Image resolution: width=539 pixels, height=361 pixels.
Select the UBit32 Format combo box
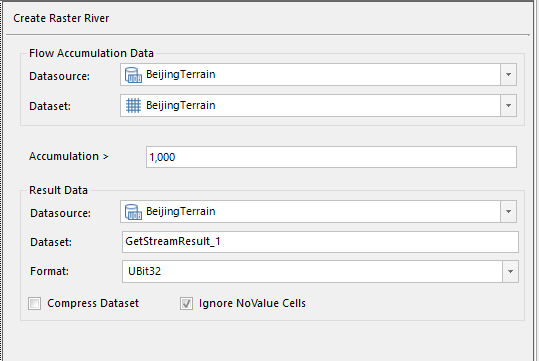320,272
